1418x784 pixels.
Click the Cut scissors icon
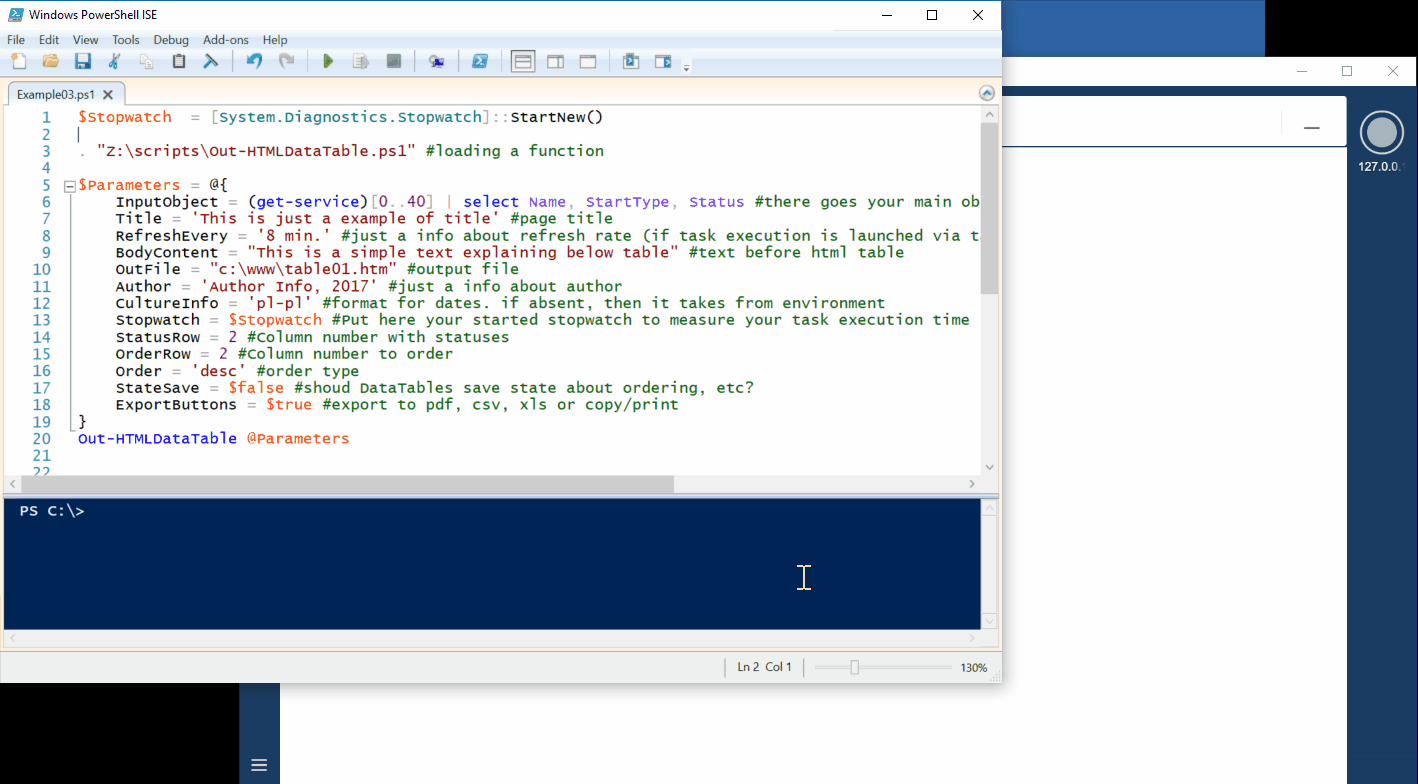click(x=114, y=62)
